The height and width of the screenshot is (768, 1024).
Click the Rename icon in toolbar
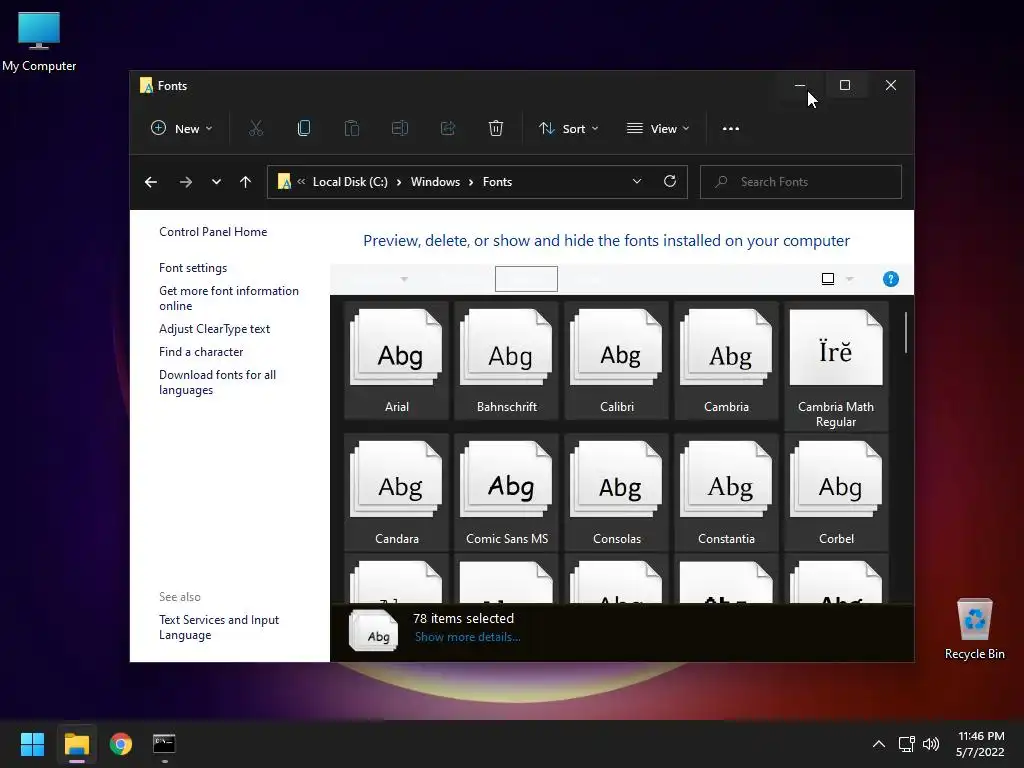[400, 129]
